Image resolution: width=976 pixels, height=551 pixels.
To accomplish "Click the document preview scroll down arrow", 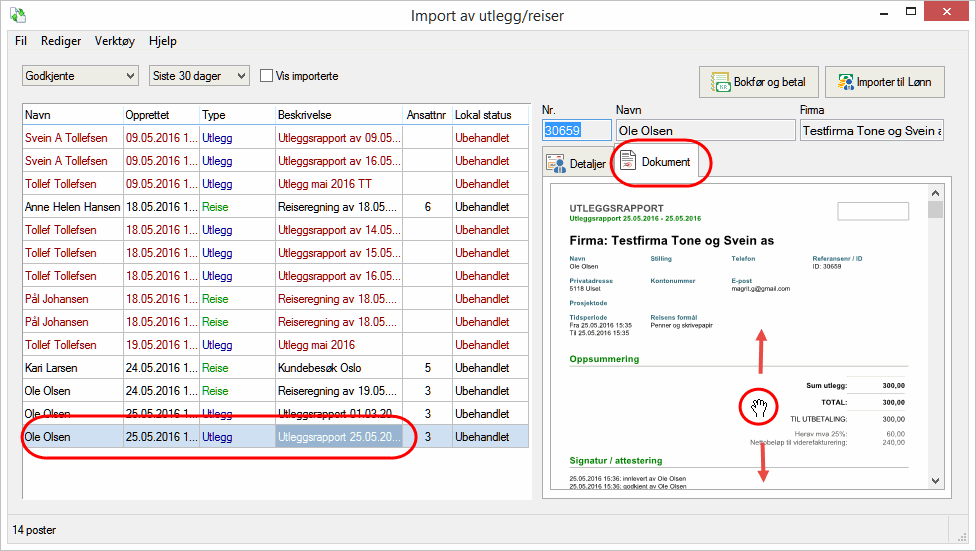I will point(935,482).
